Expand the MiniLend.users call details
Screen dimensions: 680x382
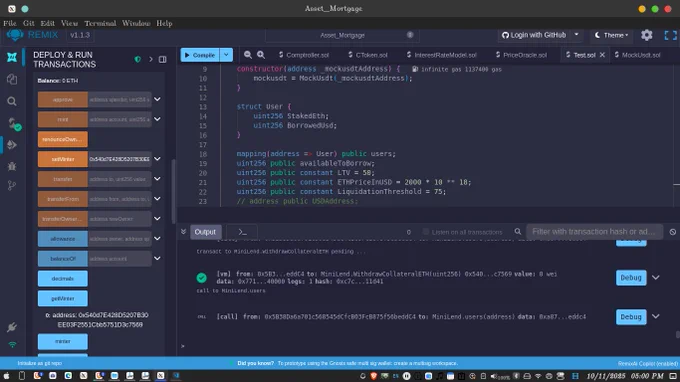click(x=656, y=317)
